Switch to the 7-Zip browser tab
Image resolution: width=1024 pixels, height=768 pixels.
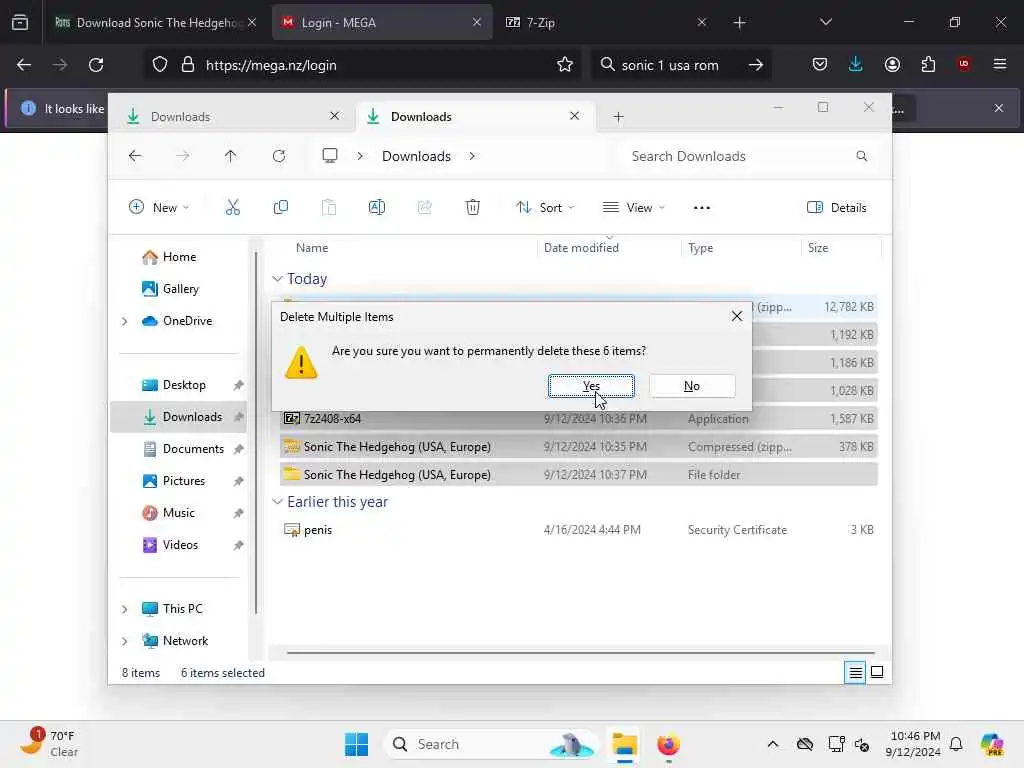pos(606,22)
